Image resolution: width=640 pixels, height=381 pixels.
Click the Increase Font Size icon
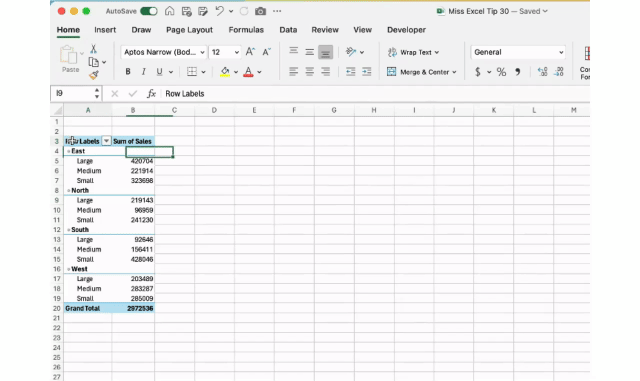pyautogui.click(x=250, y=52)
